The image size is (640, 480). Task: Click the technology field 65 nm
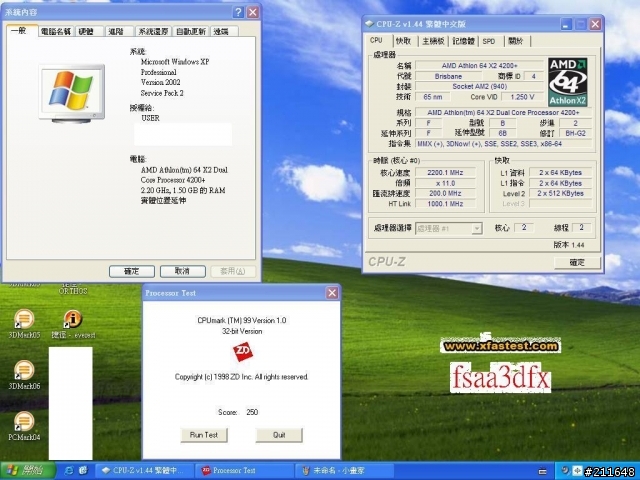click(x=433, y=97)
